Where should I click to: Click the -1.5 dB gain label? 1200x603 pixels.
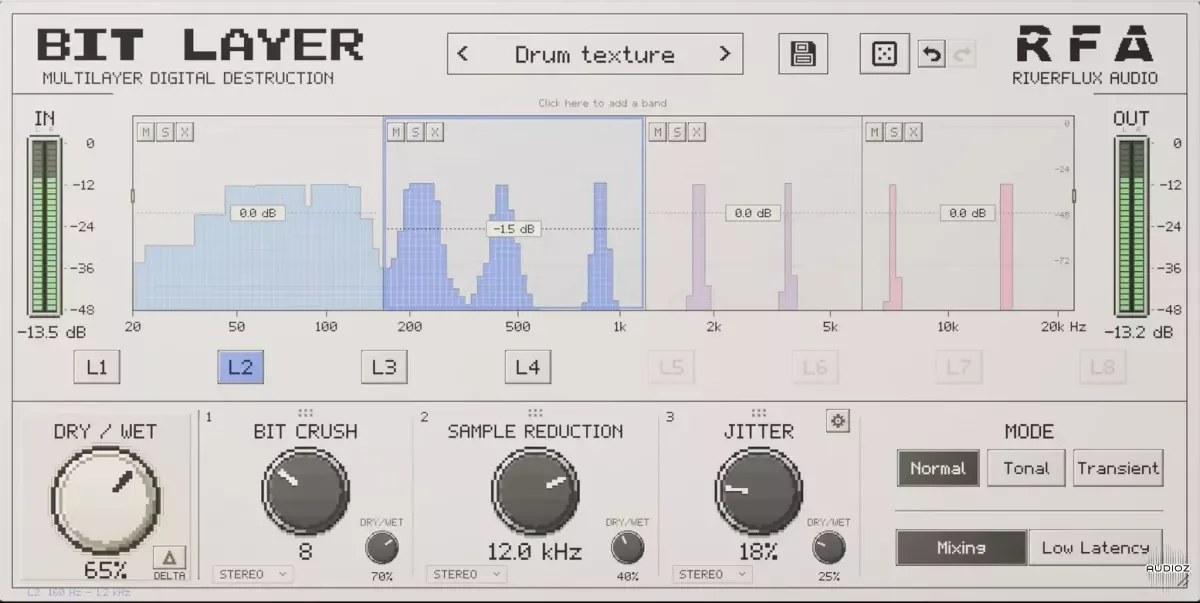513,229
